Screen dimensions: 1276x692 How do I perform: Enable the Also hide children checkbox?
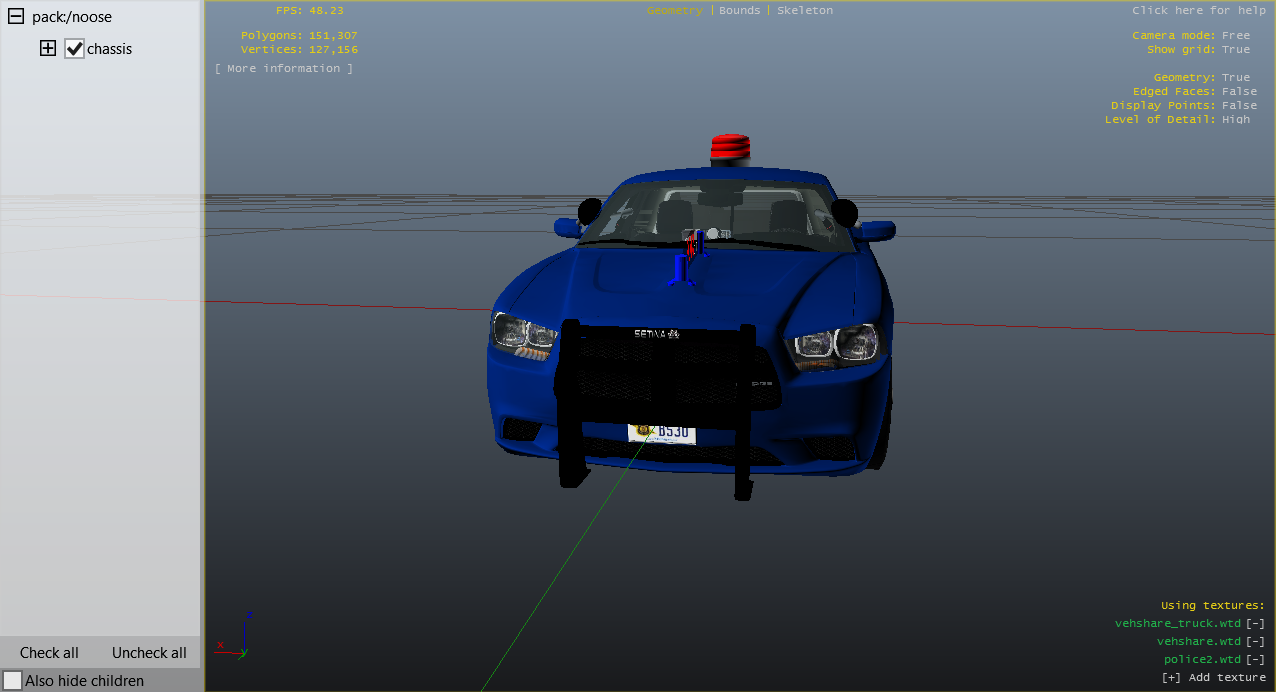coord(13,681)
